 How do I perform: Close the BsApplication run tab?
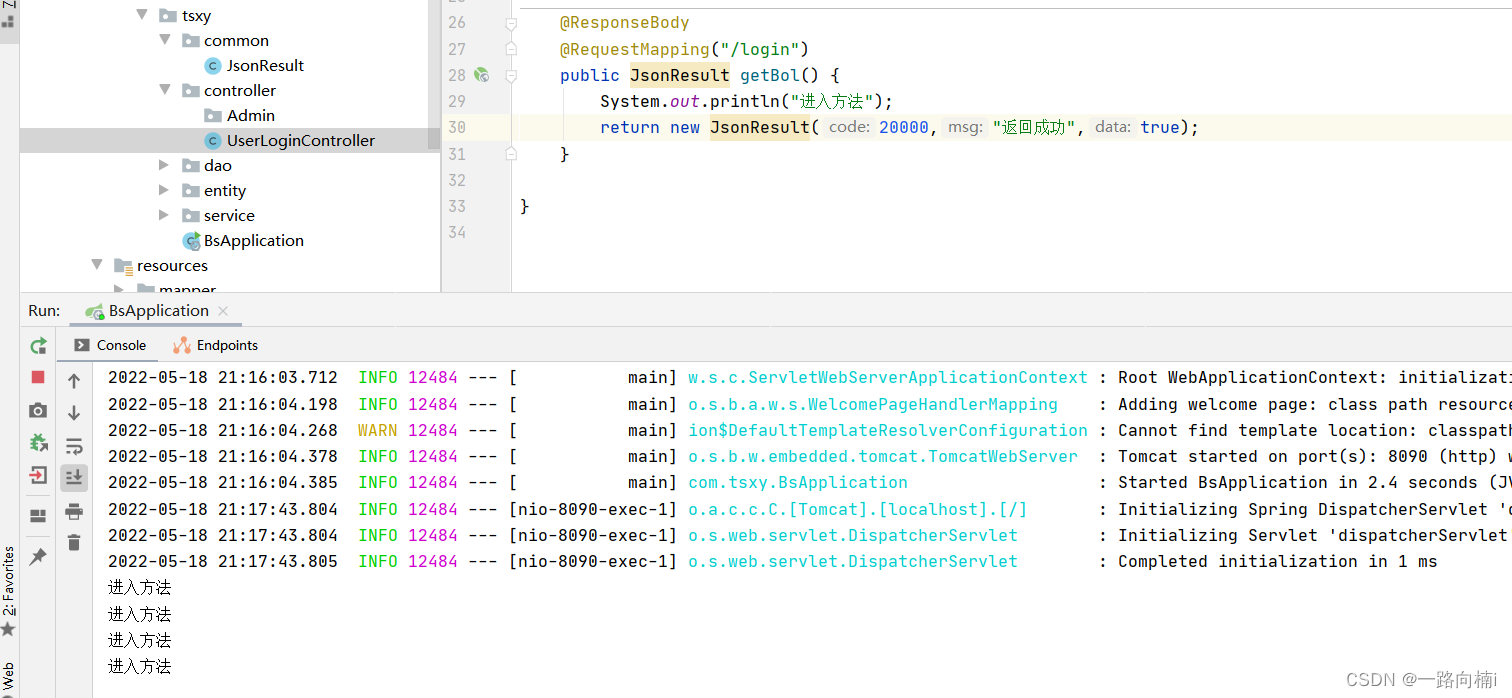(223, 311)
